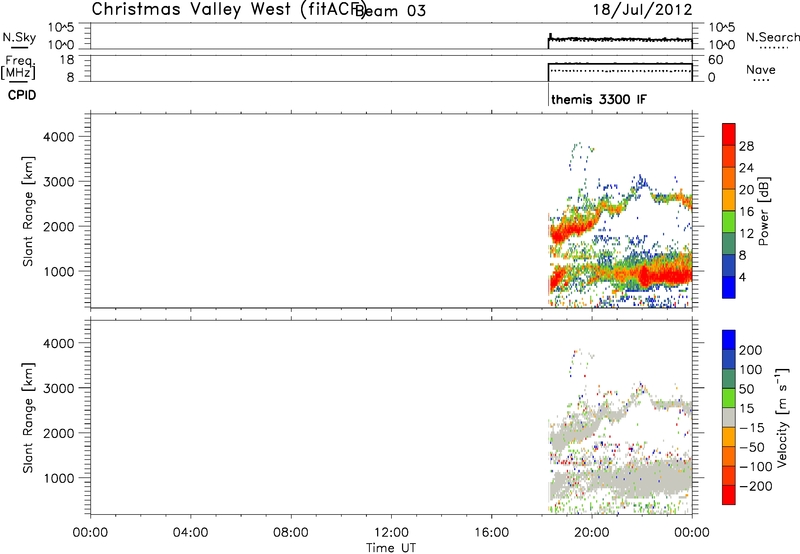Click the 200 value on velocity colorbar

pyautogui.click(x=751, y=350)
